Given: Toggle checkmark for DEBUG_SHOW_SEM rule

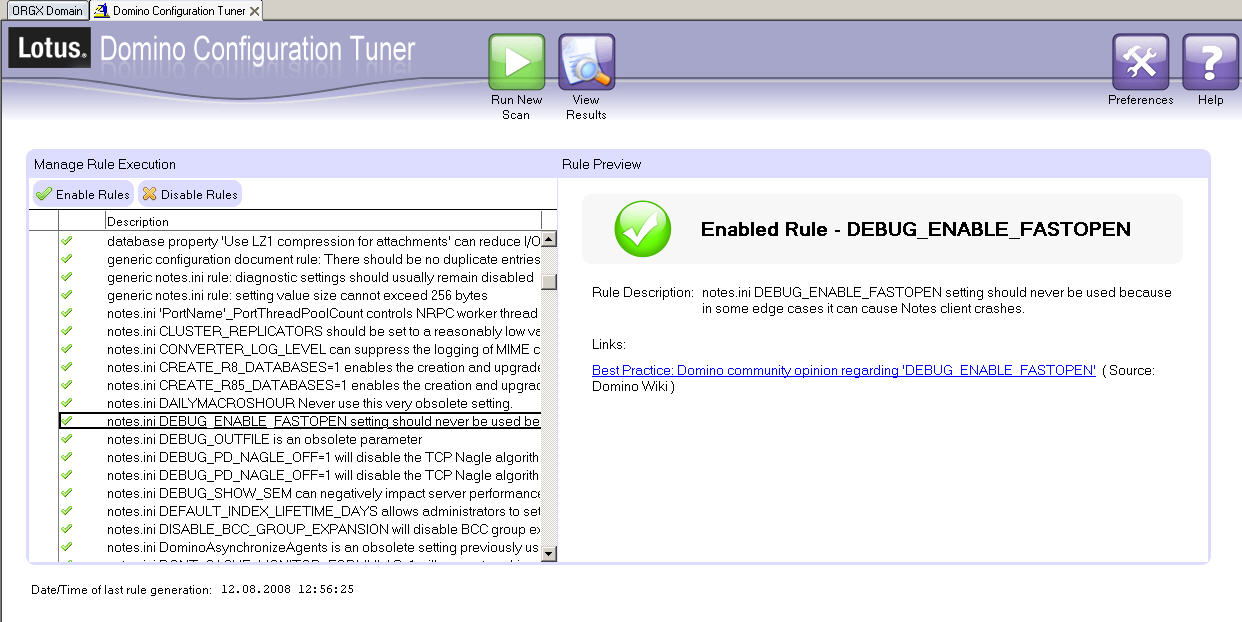Looking at the screenshot, I should pos(67,493).
